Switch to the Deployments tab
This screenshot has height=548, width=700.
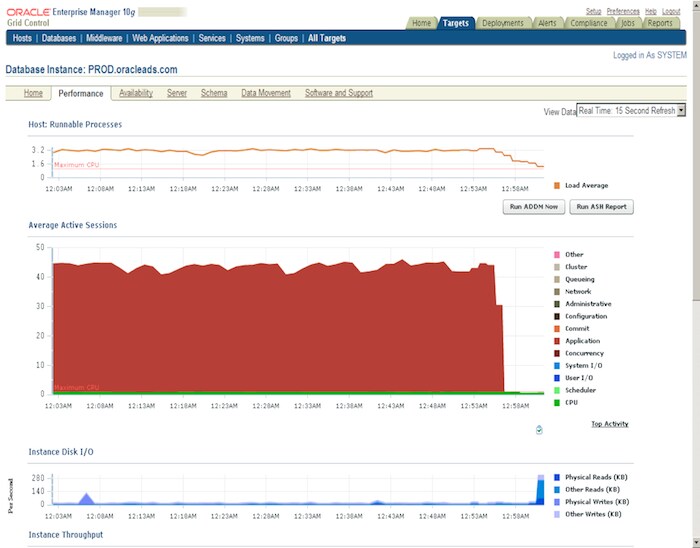pos(503,23)
